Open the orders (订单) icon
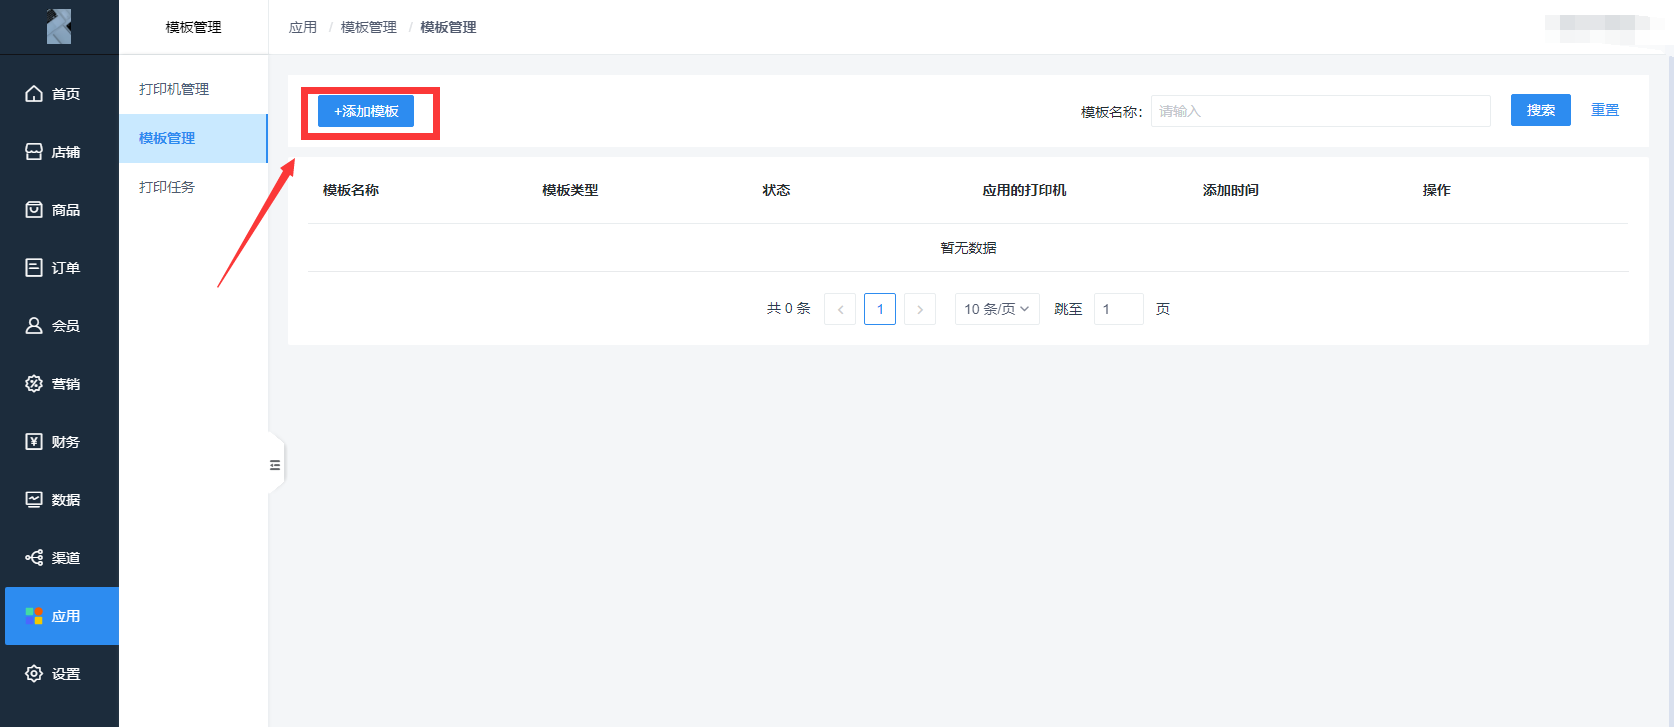The height and width of the screenshot is (727, 1674). pyautogui.click(x=34, y=268)
